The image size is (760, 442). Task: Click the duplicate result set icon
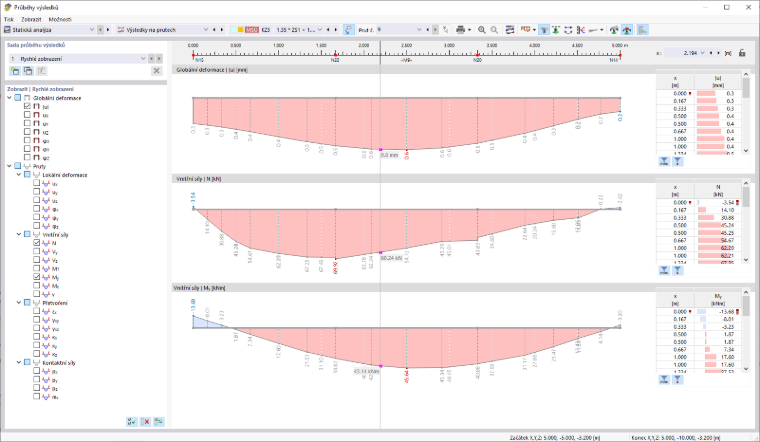pos(28,71)
